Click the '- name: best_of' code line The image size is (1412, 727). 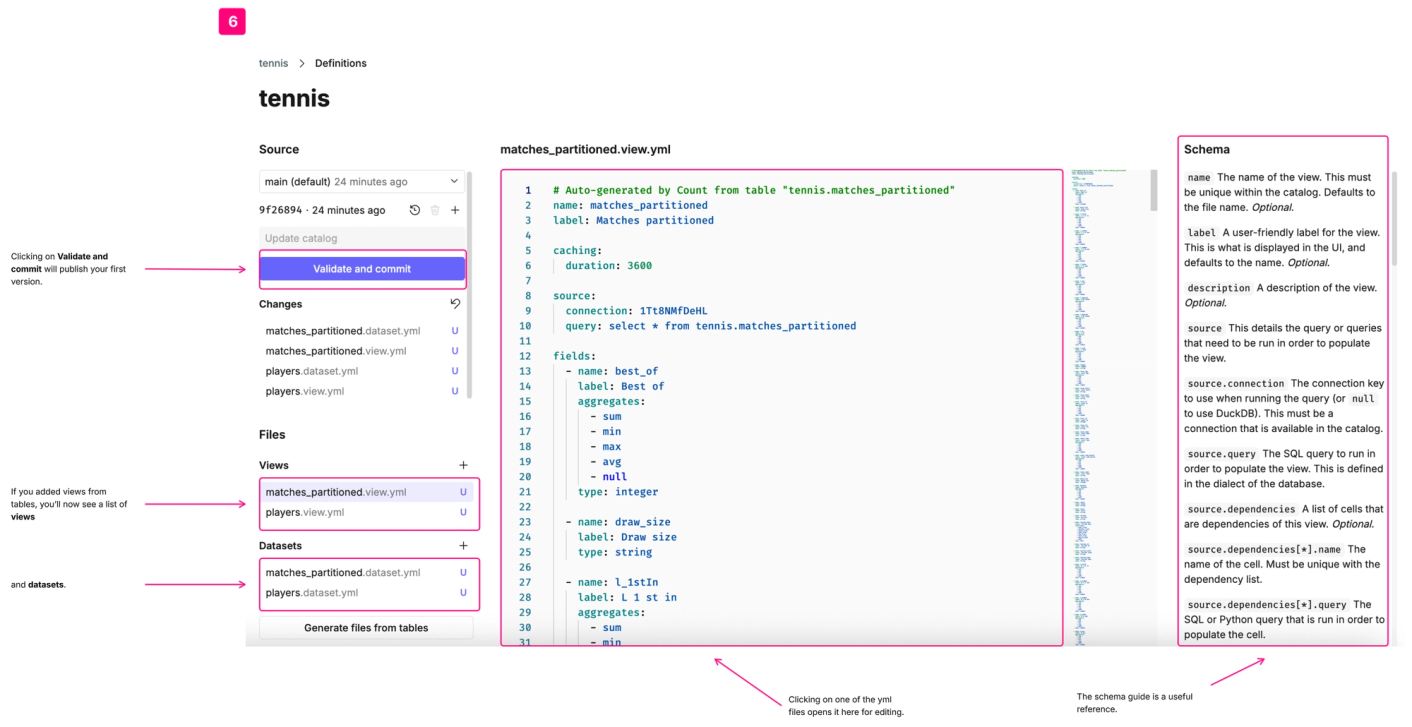point(612,371)
